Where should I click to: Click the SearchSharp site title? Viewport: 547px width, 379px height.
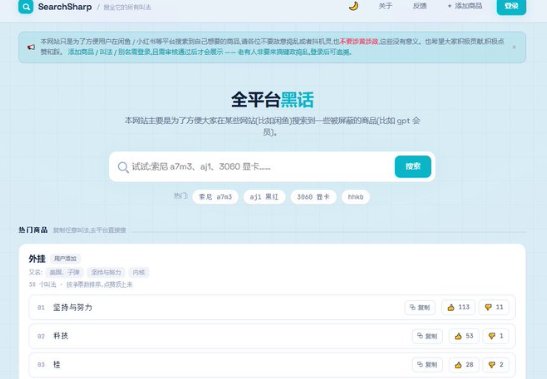click(65, 7)
